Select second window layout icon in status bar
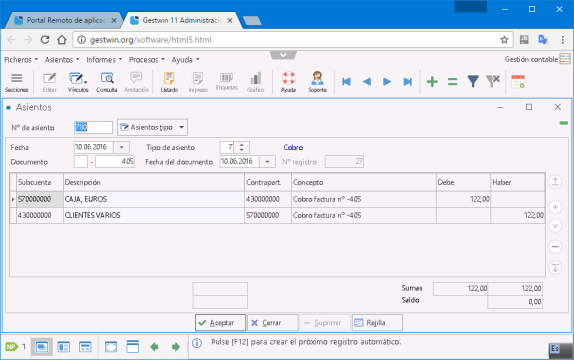Image resolution: width=574 pixels, height=360 pixels. tap(64, 347)
